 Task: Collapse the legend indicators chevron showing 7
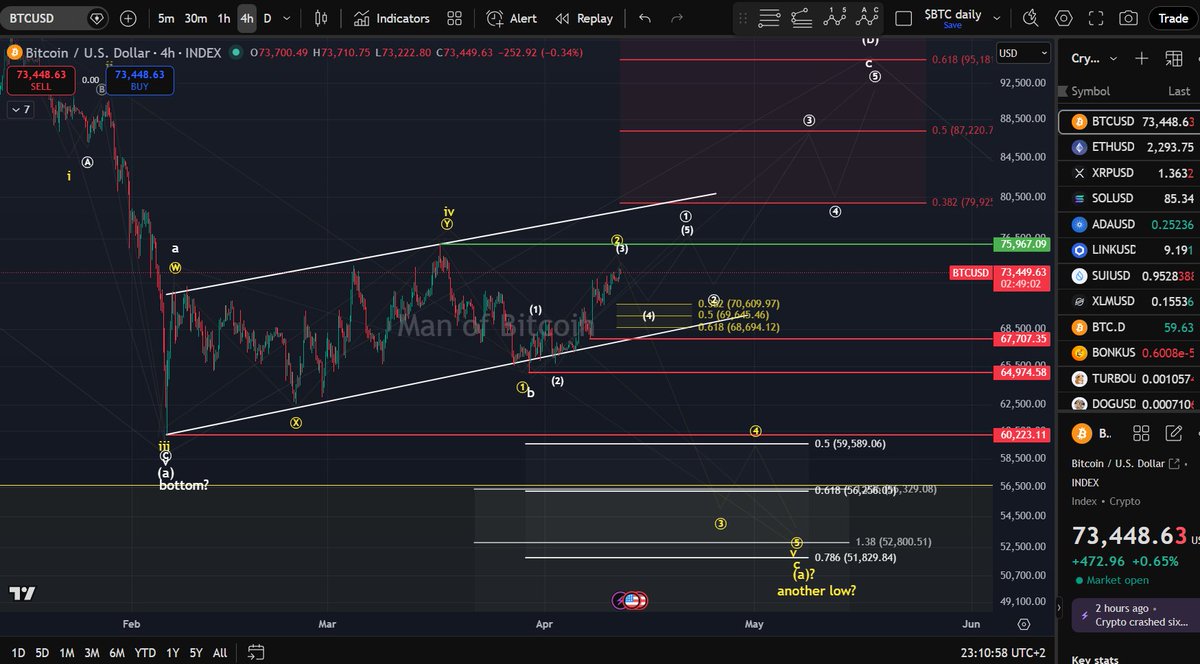pos(20,109)
